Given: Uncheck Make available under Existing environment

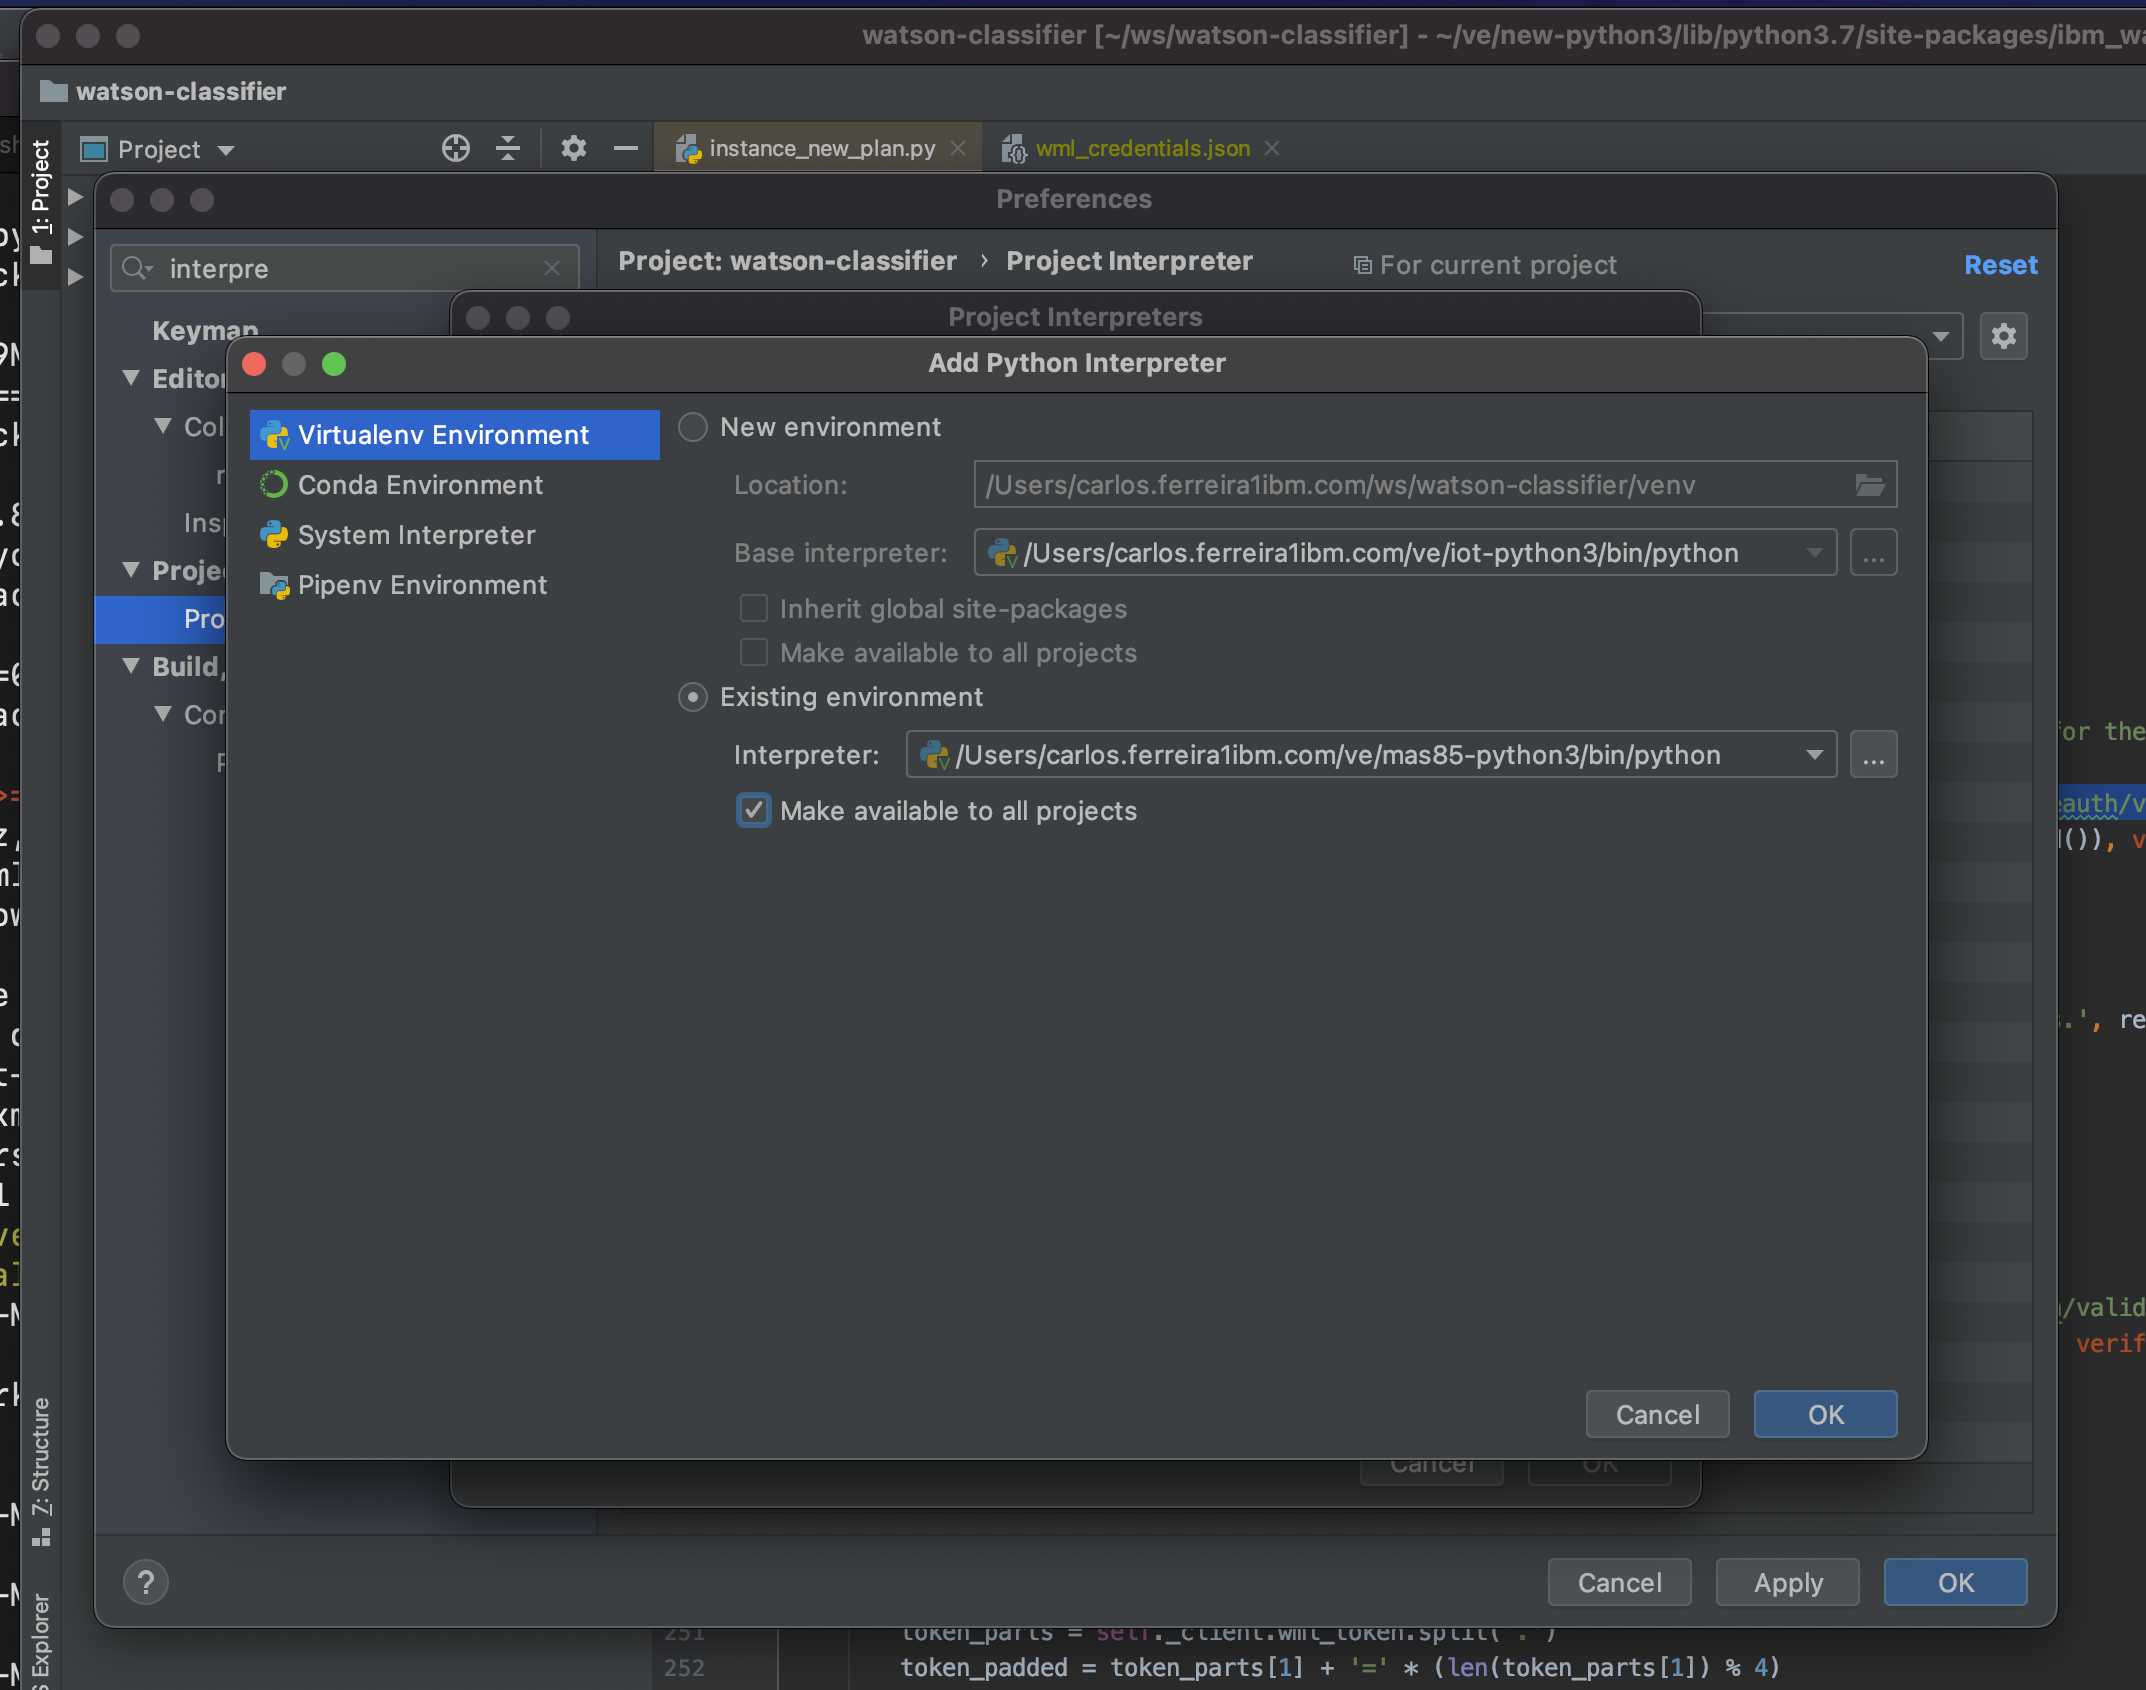Looking at the screenshot, I should [x=753, y=811].
